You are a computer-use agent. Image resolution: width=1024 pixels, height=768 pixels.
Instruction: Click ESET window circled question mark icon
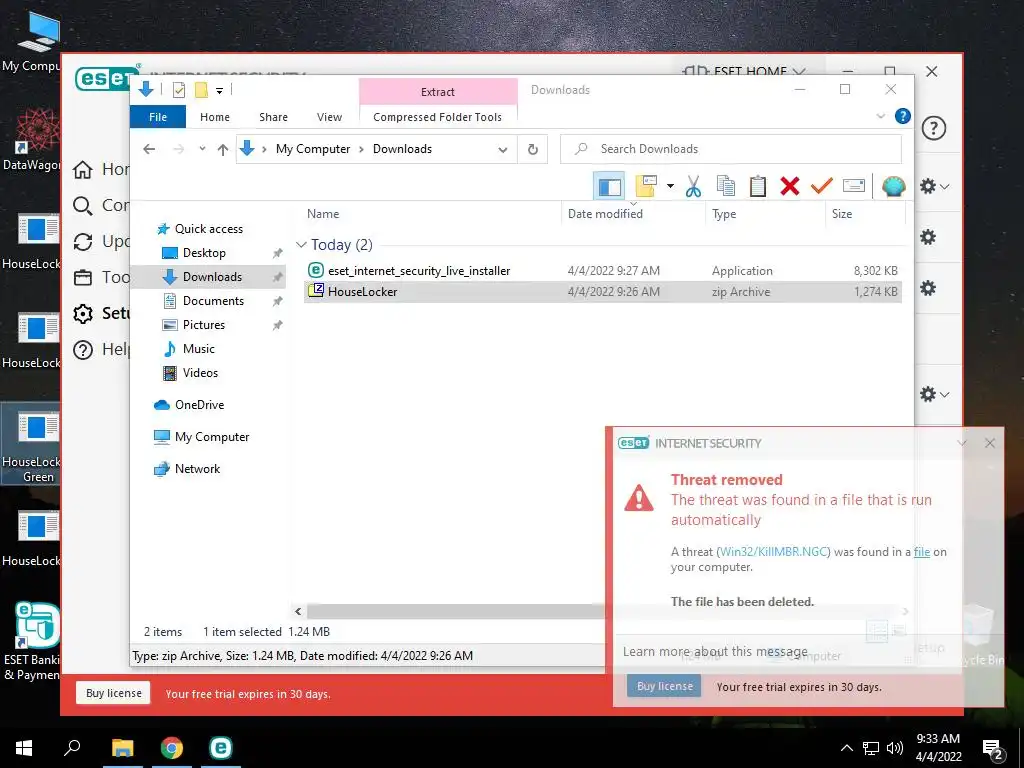point(934,128)
